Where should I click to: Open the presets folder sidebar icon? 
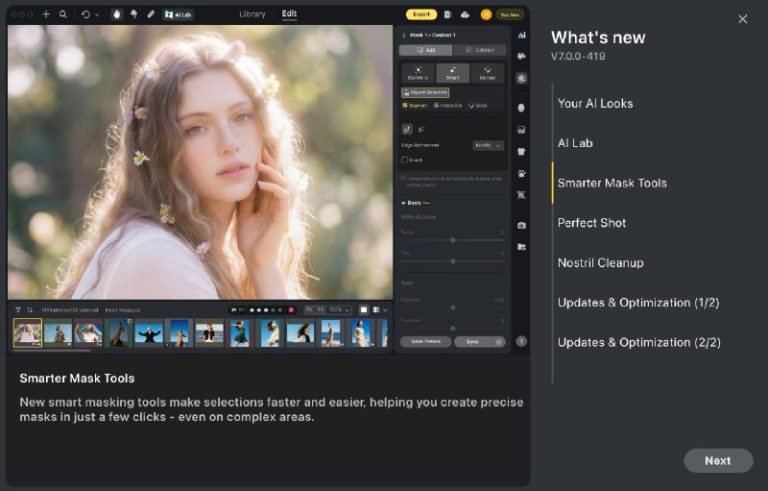pos(522,247)
